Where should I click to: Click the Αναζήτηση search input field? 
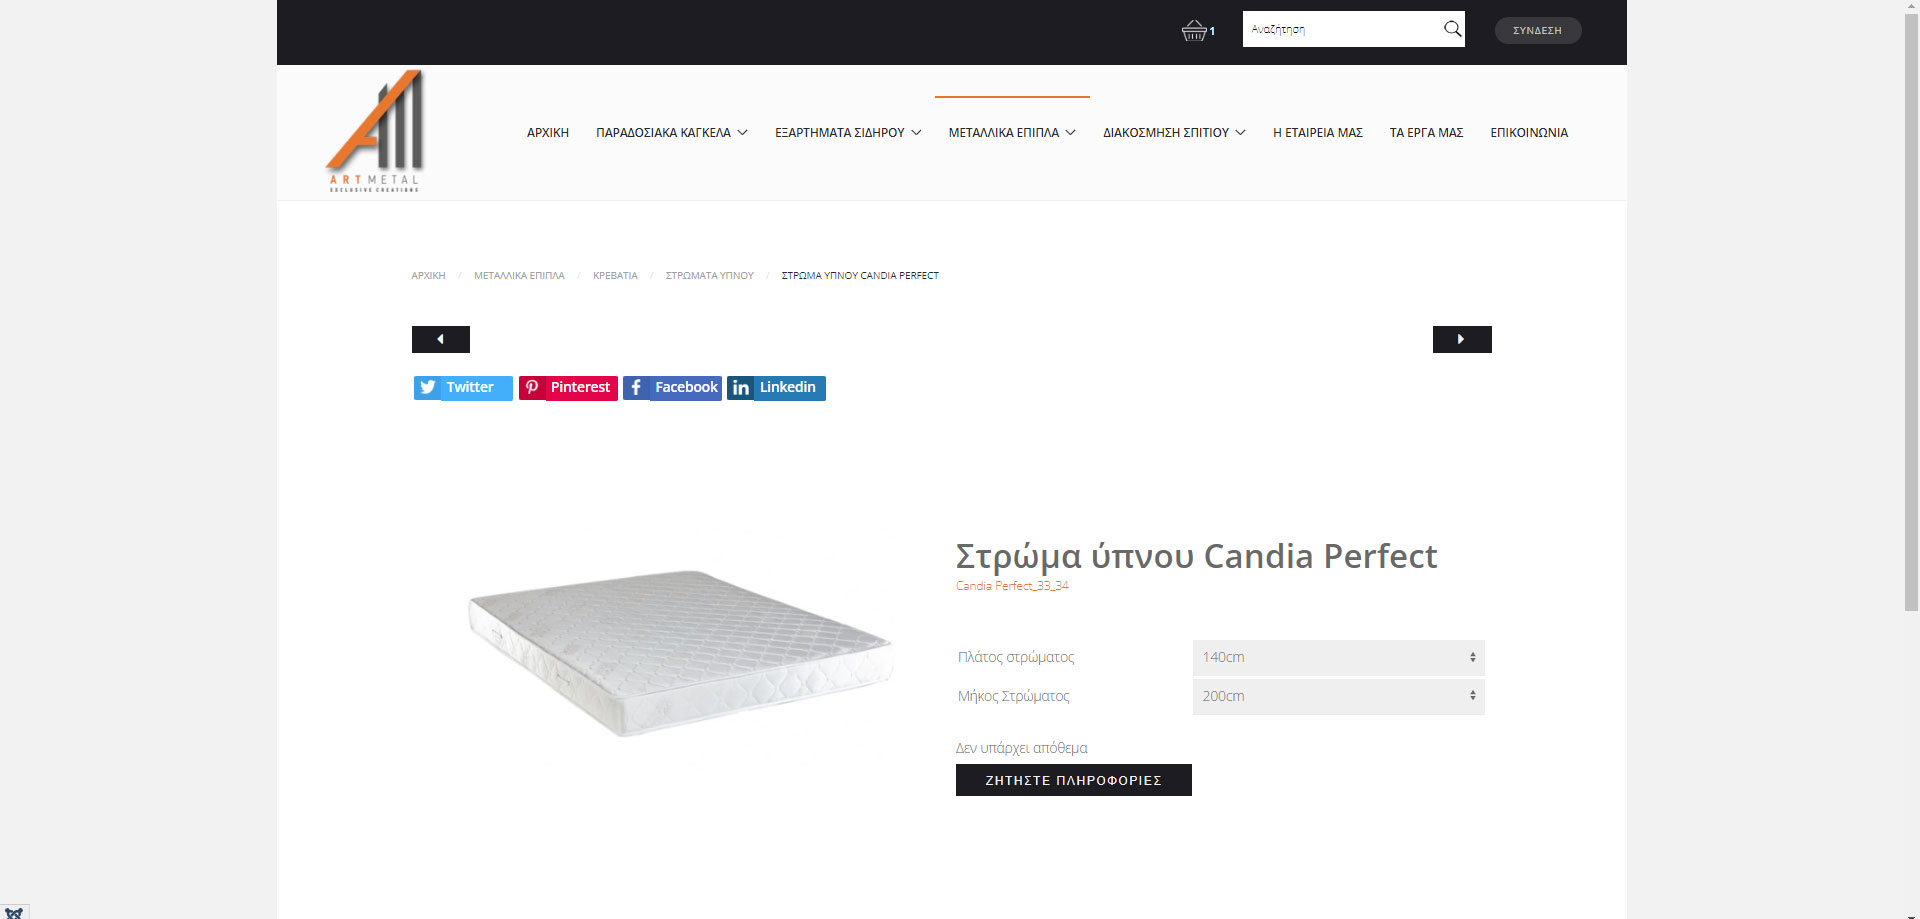click(x=1340, y=29)
